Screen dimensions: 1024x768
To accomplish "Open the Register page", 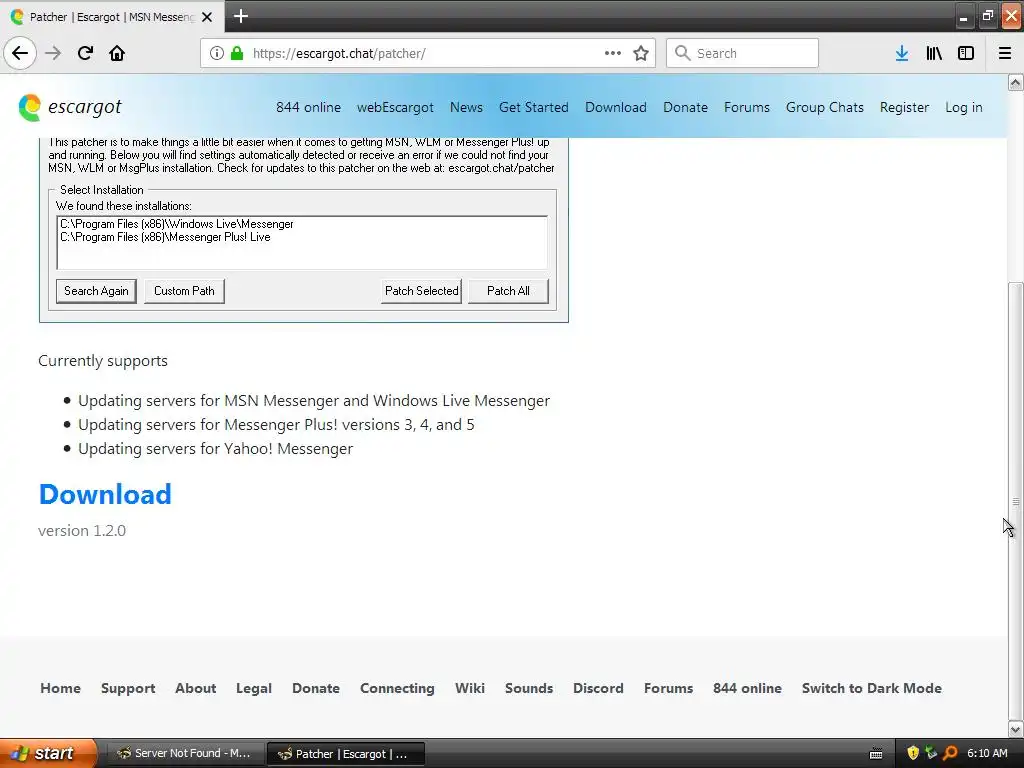I will click(x=904, y=107).
